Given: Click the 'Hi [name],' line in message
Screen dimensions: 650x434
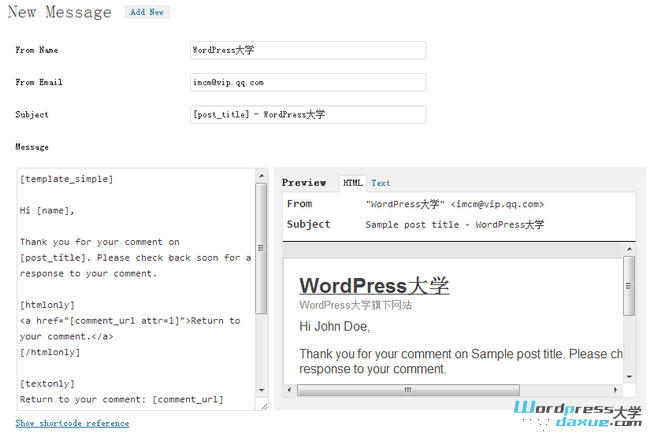Looking at the screenshot, I should (47, 211).
